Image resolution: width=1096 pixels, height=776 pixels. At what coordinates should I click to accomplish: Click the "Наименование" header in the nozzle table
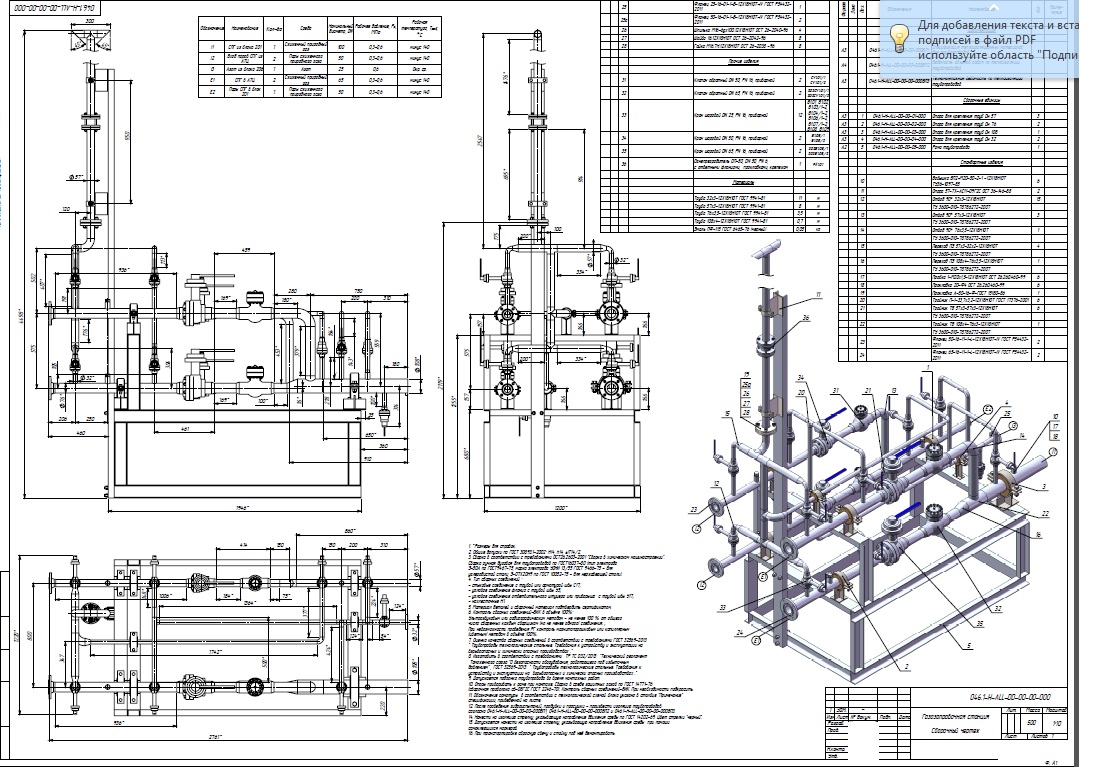[244, 29]
